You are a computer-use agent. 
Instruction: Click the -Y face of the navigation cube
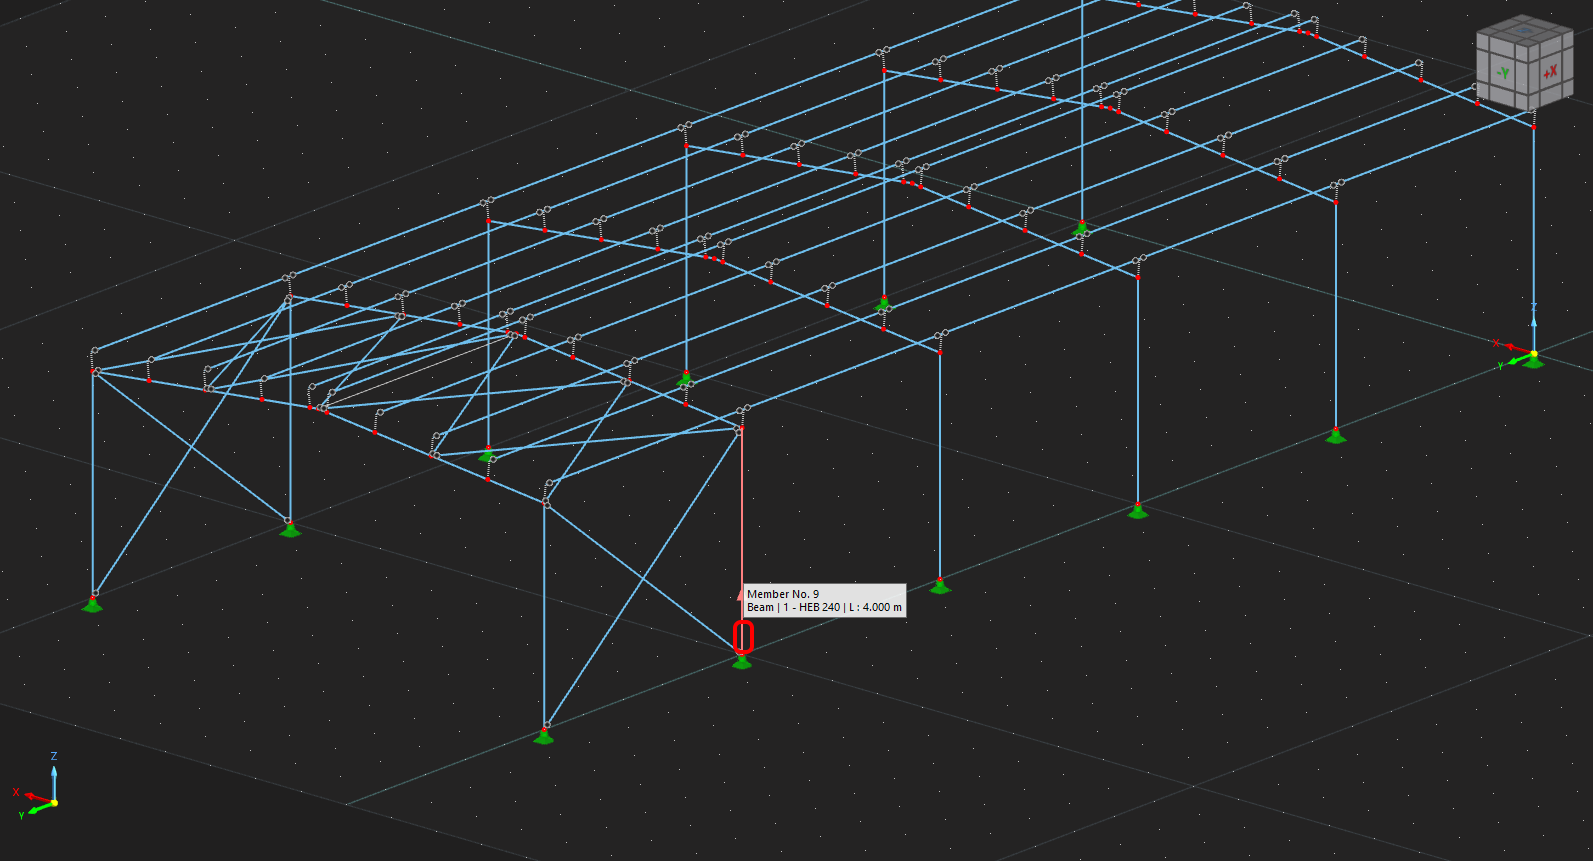[1501, 72]
